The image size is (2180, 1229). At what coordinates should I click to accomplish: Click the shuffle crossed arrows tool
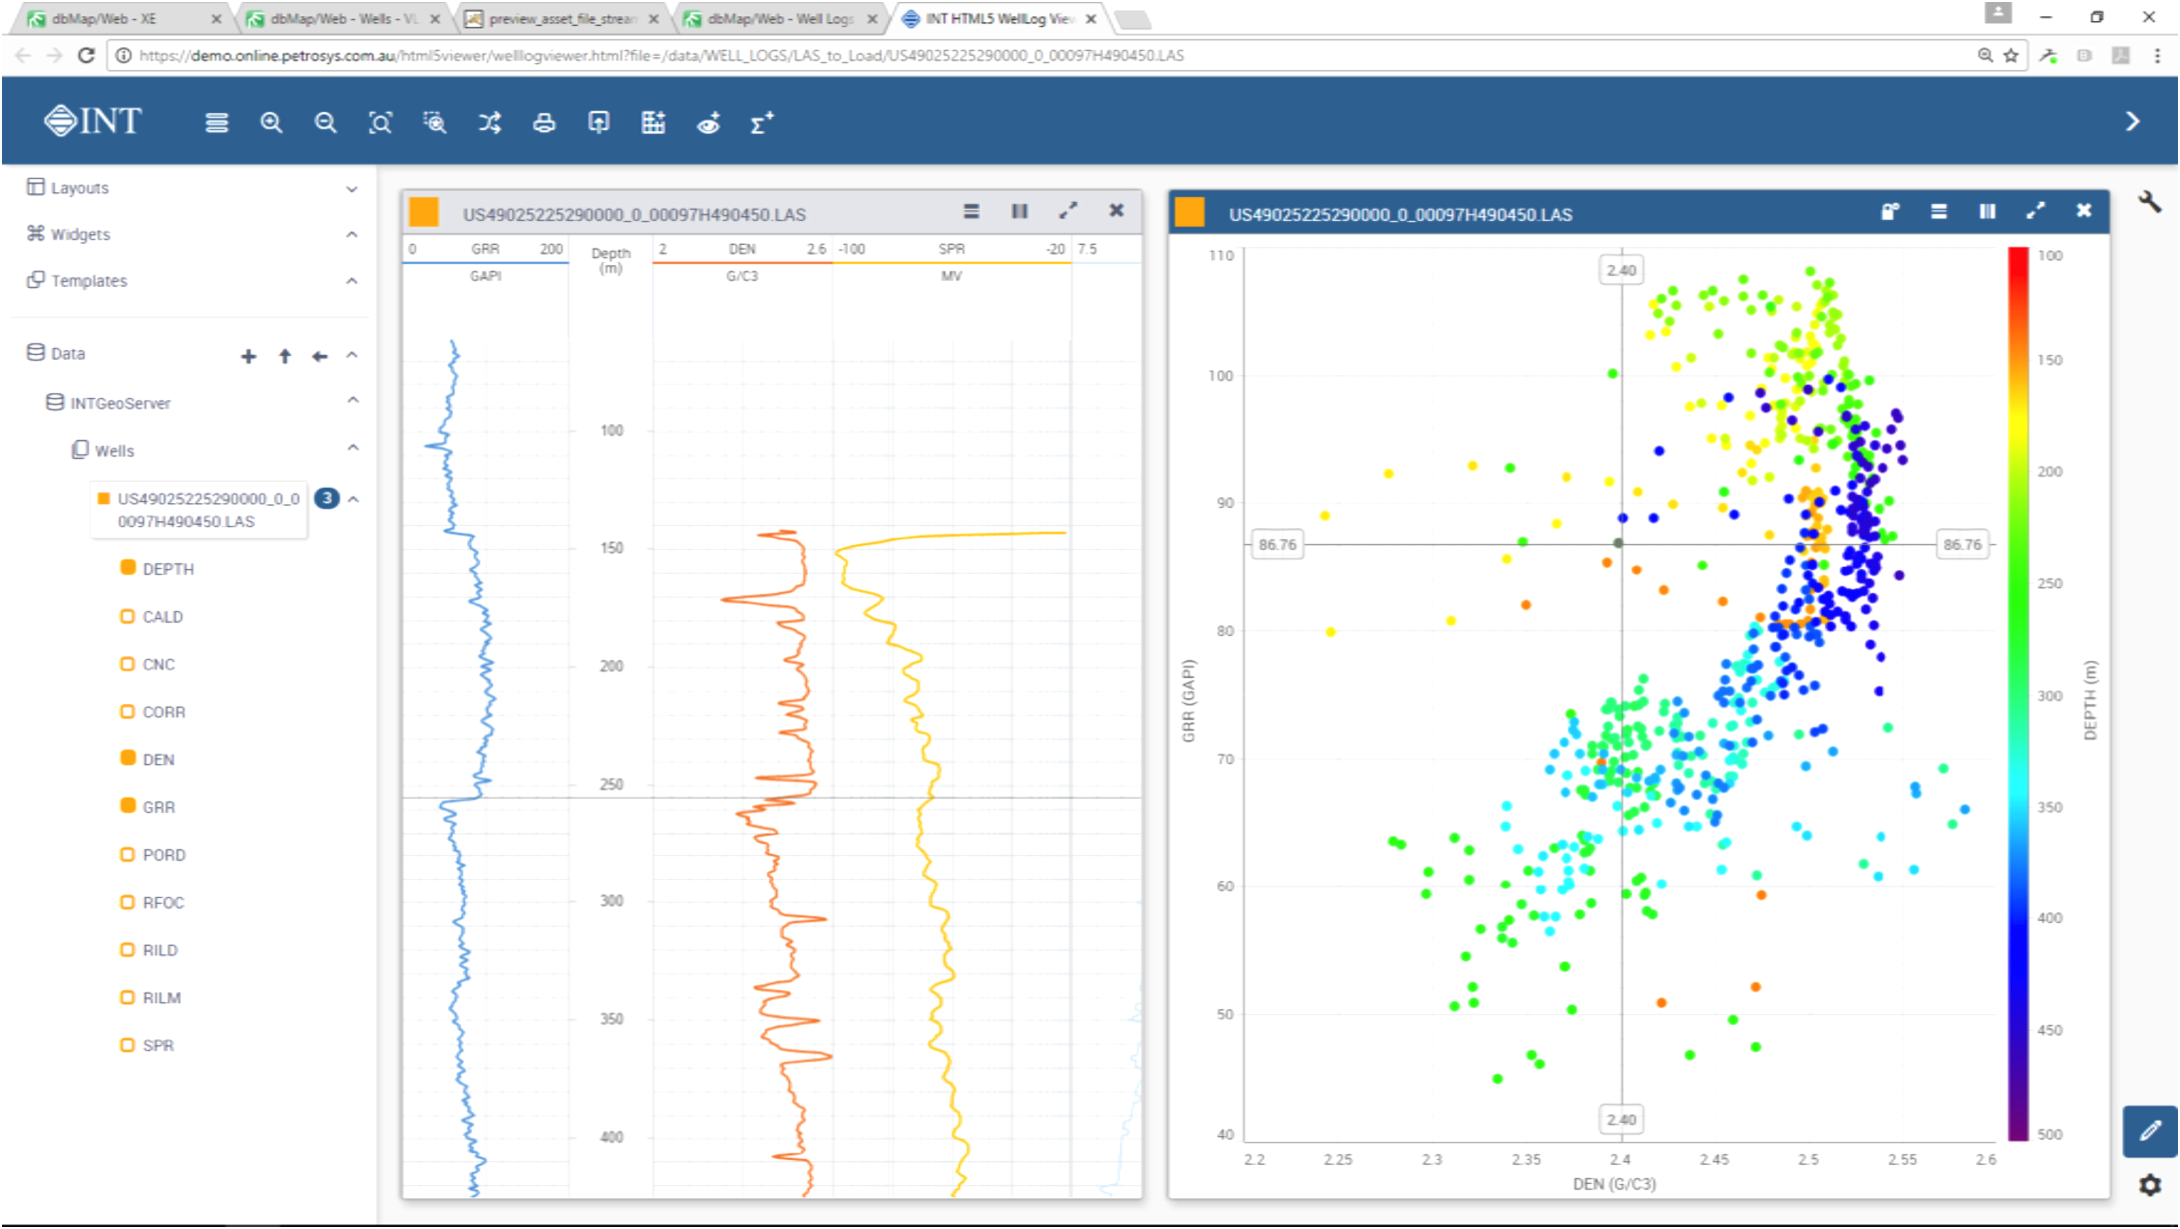489,123
